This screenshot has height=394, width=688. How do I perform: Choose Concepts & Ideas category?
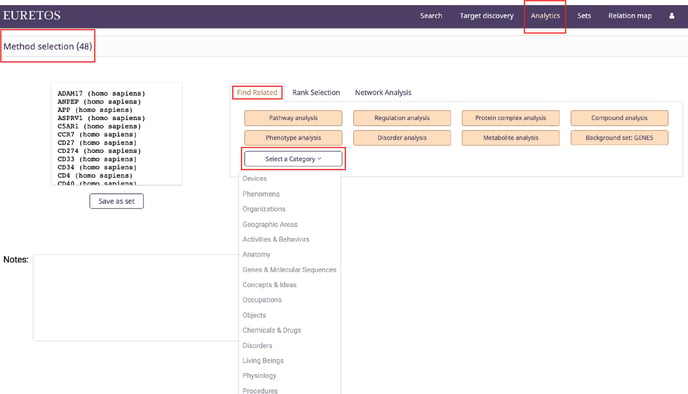[x=269, y=285]
